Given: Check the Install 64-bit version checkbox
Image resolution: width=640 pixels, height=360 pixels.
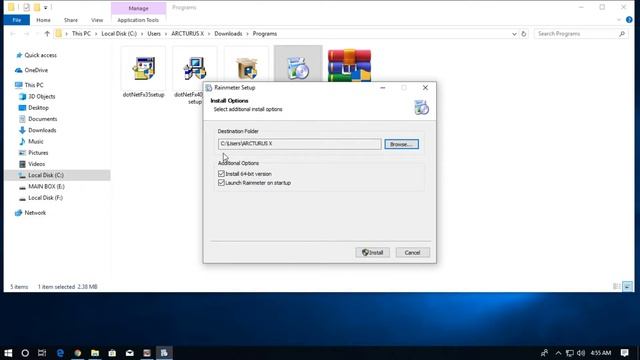Looking at the screenshot, I should (221, 174).
